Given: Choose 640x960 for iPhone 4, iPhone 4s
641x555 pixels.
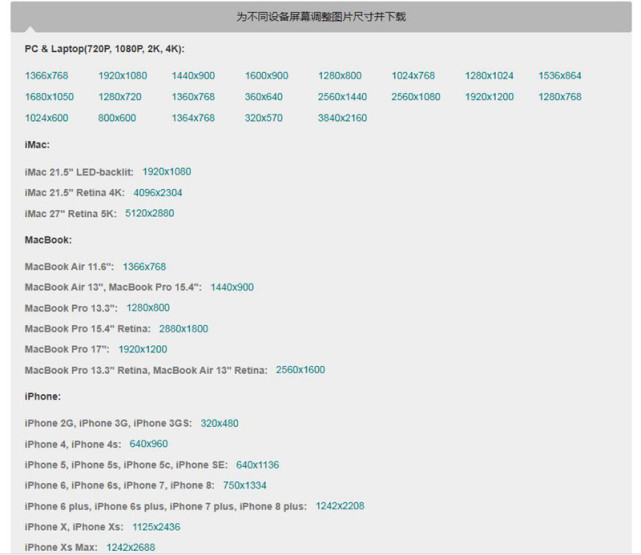Looking at the screenshot, I should 149,444.
